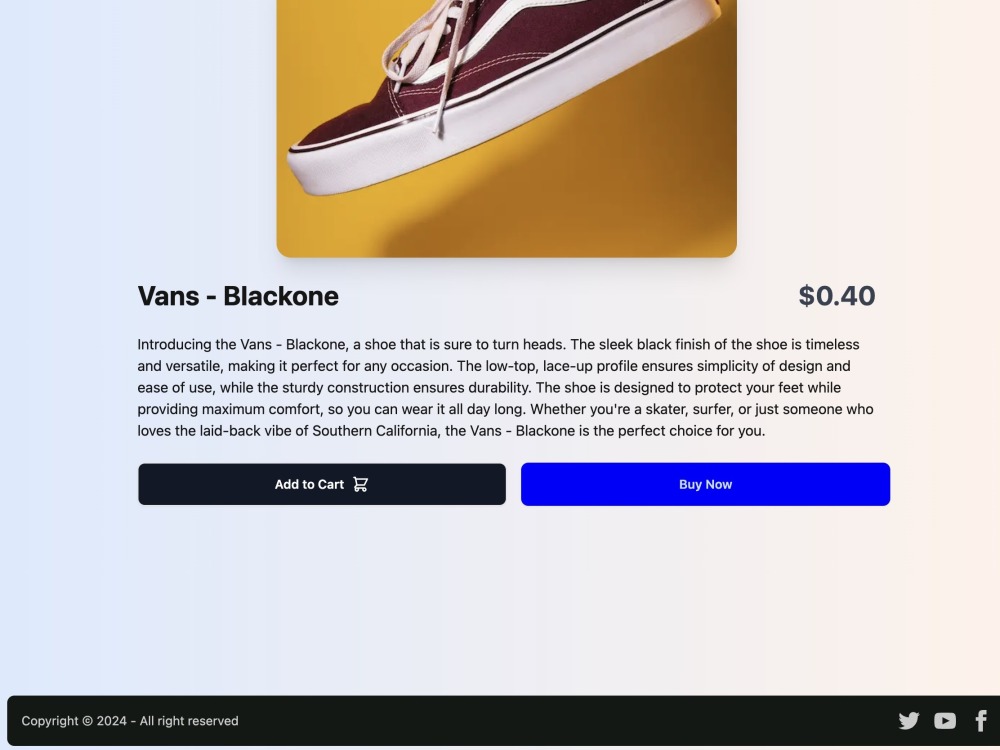Click the blue Buy Now button

point(705,484)
